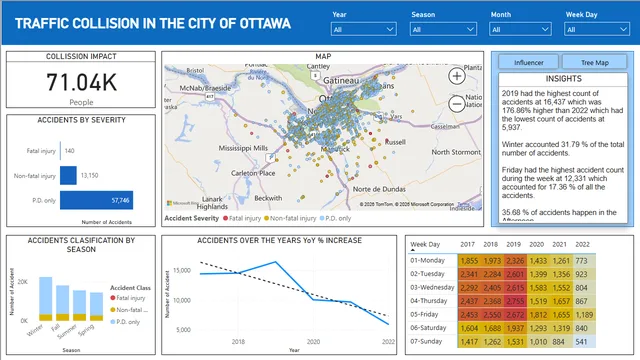Zoom in on the map with plus button

click(457, 76)
